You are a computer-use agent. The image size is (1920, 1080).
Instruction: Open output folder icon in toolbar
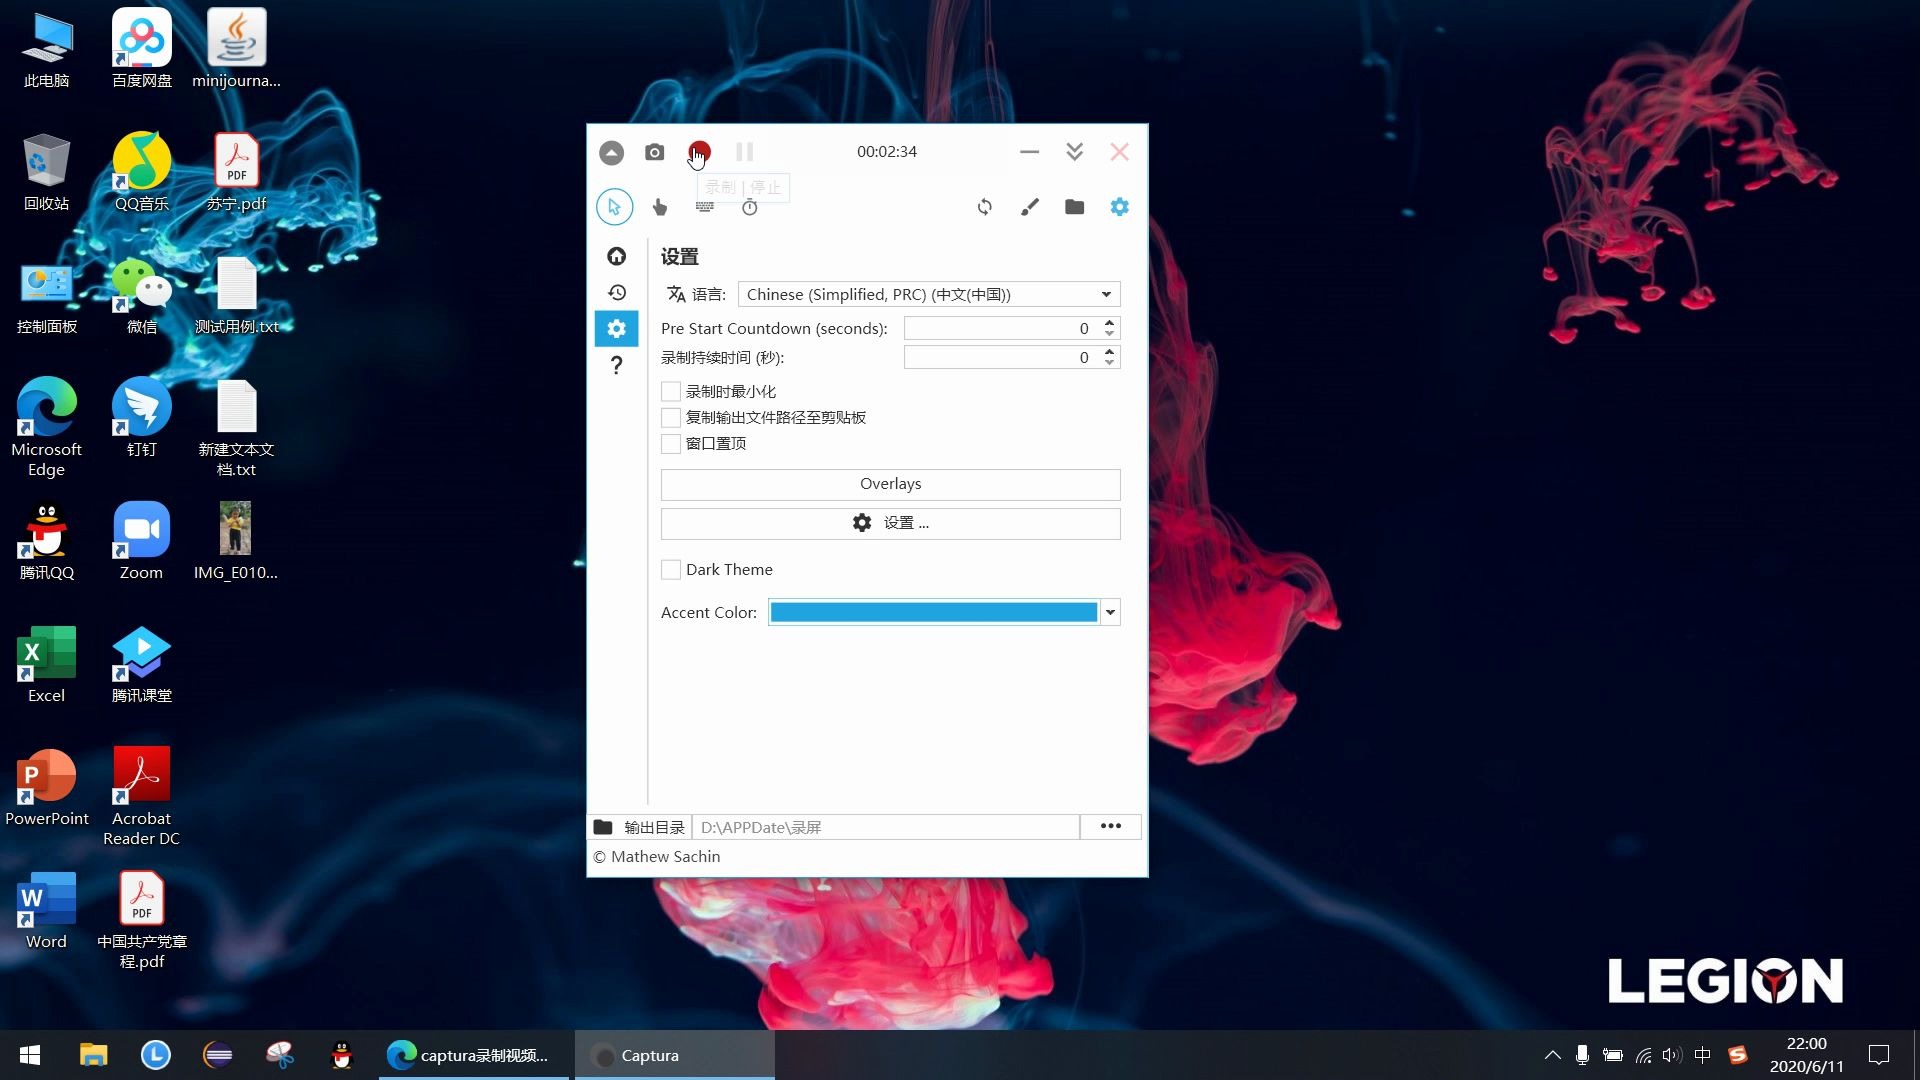coord(1075,207)
